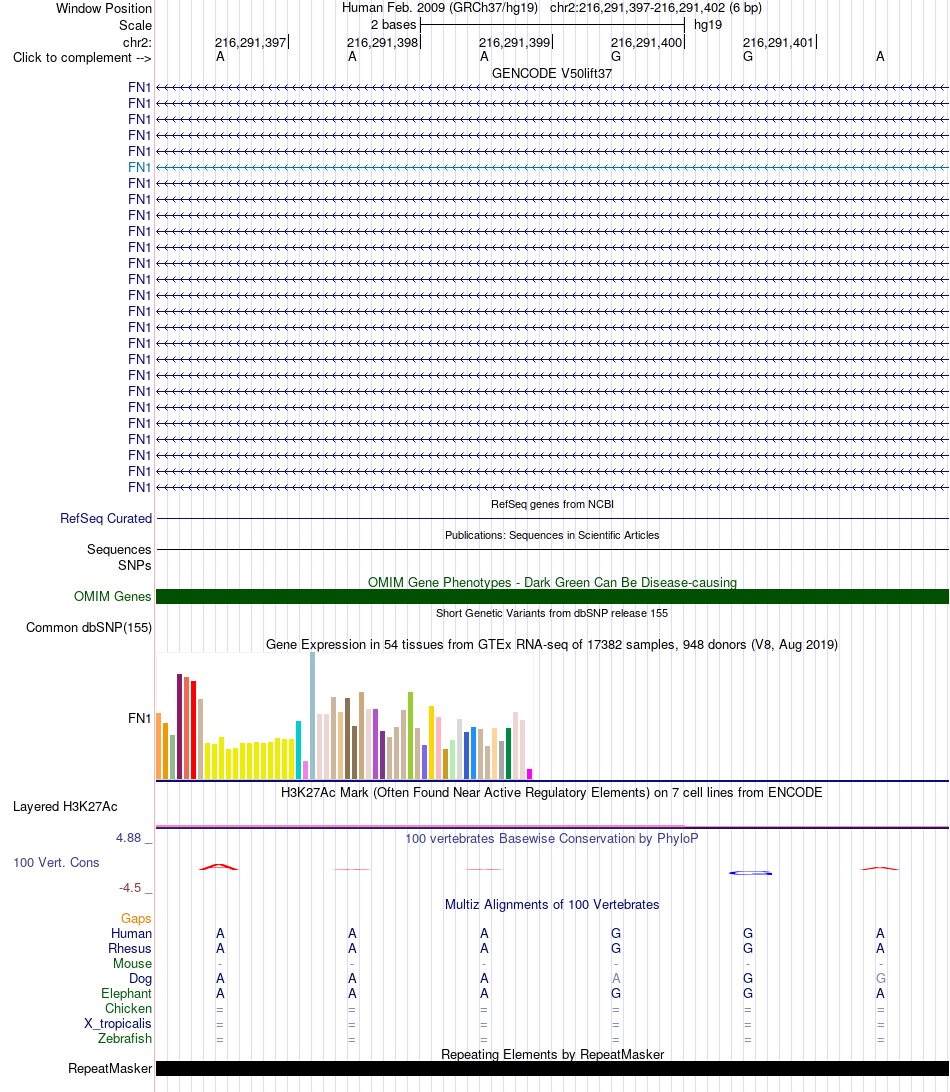The width and height of the screenshot is (950, 1092).
Task: Open the OMIM Genes track label
Action: tap(112, 596)
